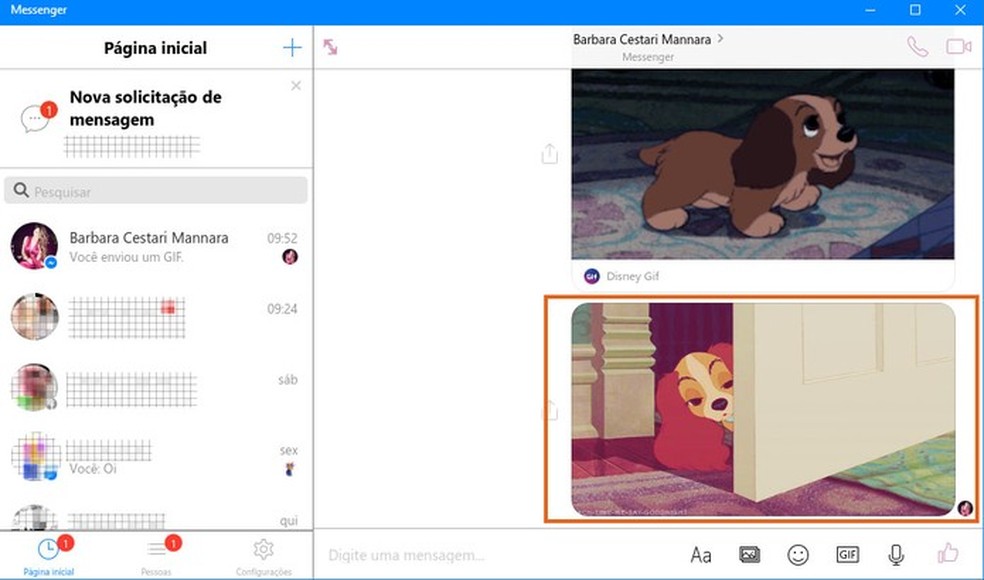Open text formatting with the Aa icon
The height and width of the screenshot is (580, 984).
(701, 554)
